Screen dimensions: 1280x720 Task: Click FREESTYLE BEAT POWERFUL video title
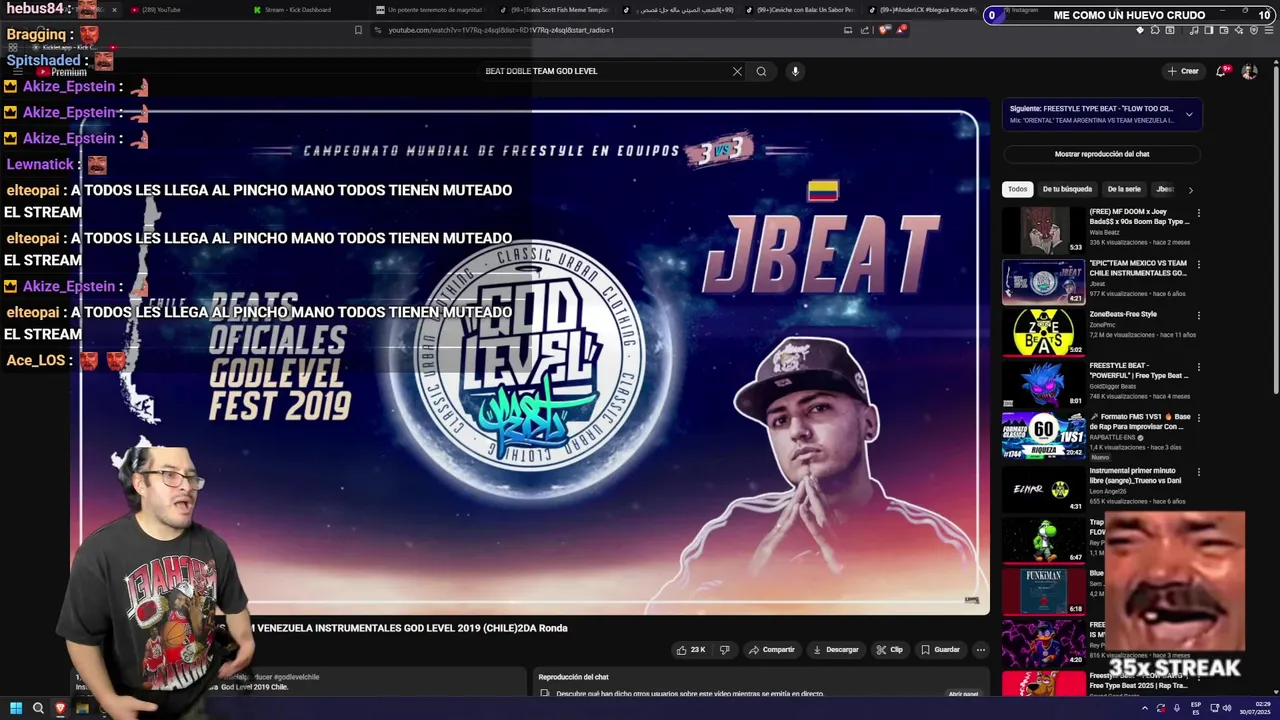click(x=1139, y=371)
